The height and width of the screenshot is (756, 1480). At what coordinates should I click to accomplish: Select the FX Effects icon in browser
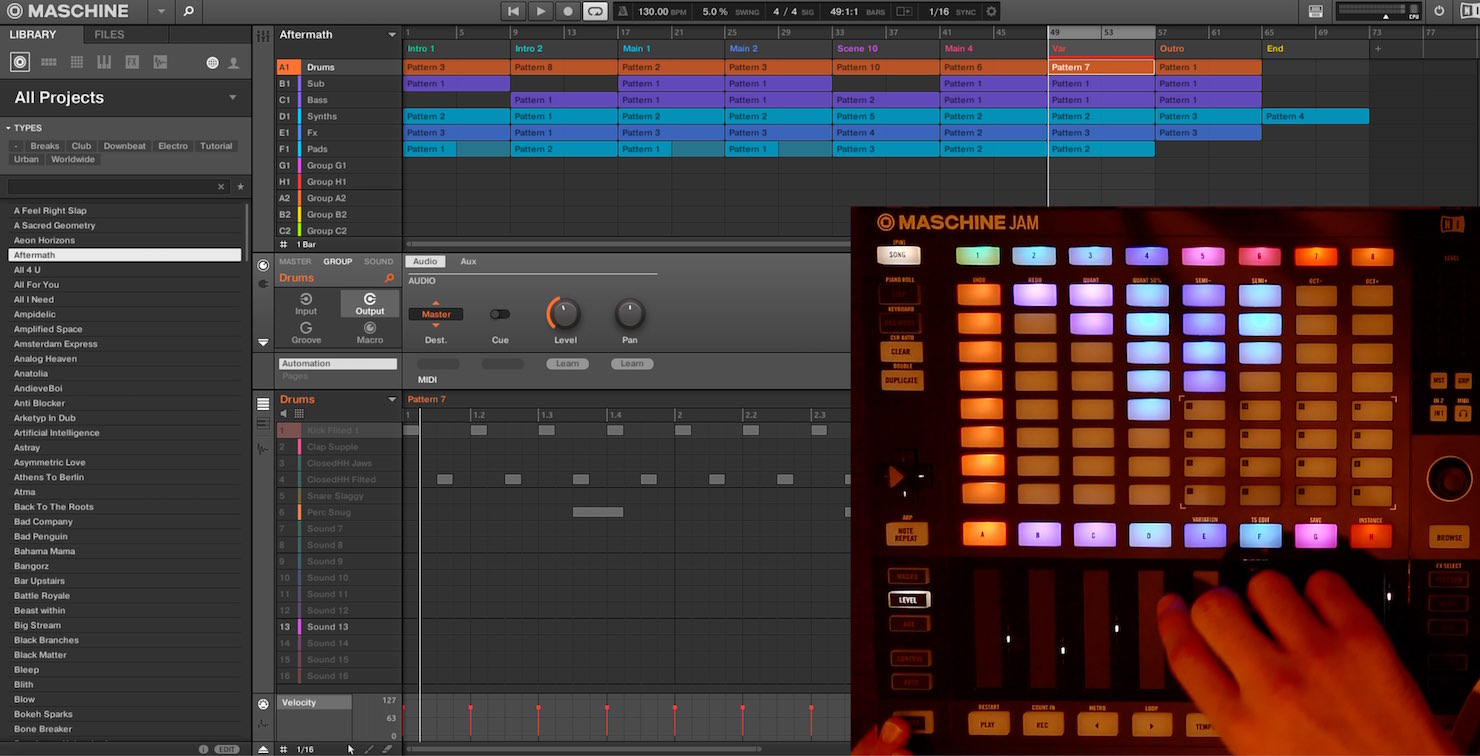tap(132, 62)
